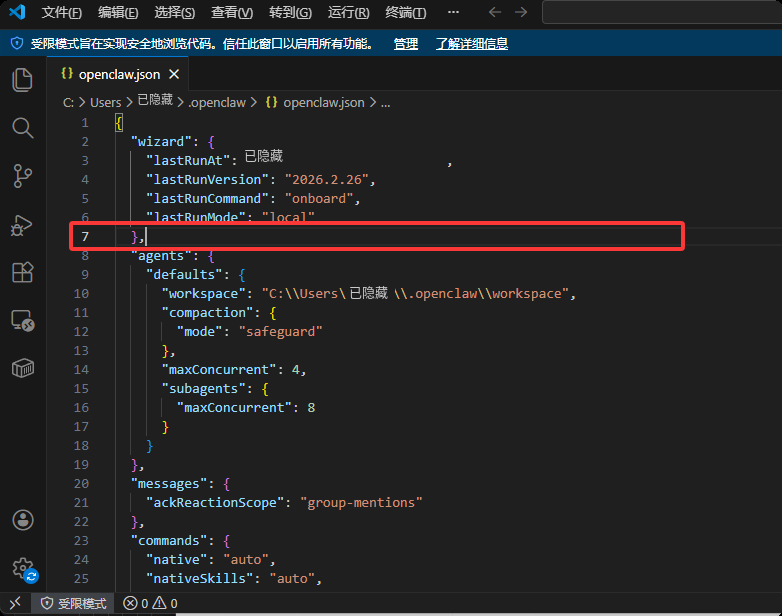Show more menus via the ellipsis
This screenshot has height=616, width=782.
coord(453,12)
